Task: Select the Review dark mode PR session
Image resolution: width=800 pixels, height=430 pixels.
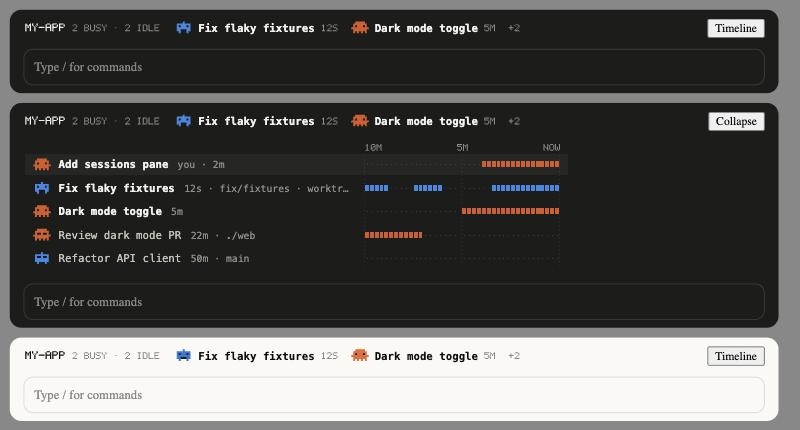Action: [x=296, y=235]
